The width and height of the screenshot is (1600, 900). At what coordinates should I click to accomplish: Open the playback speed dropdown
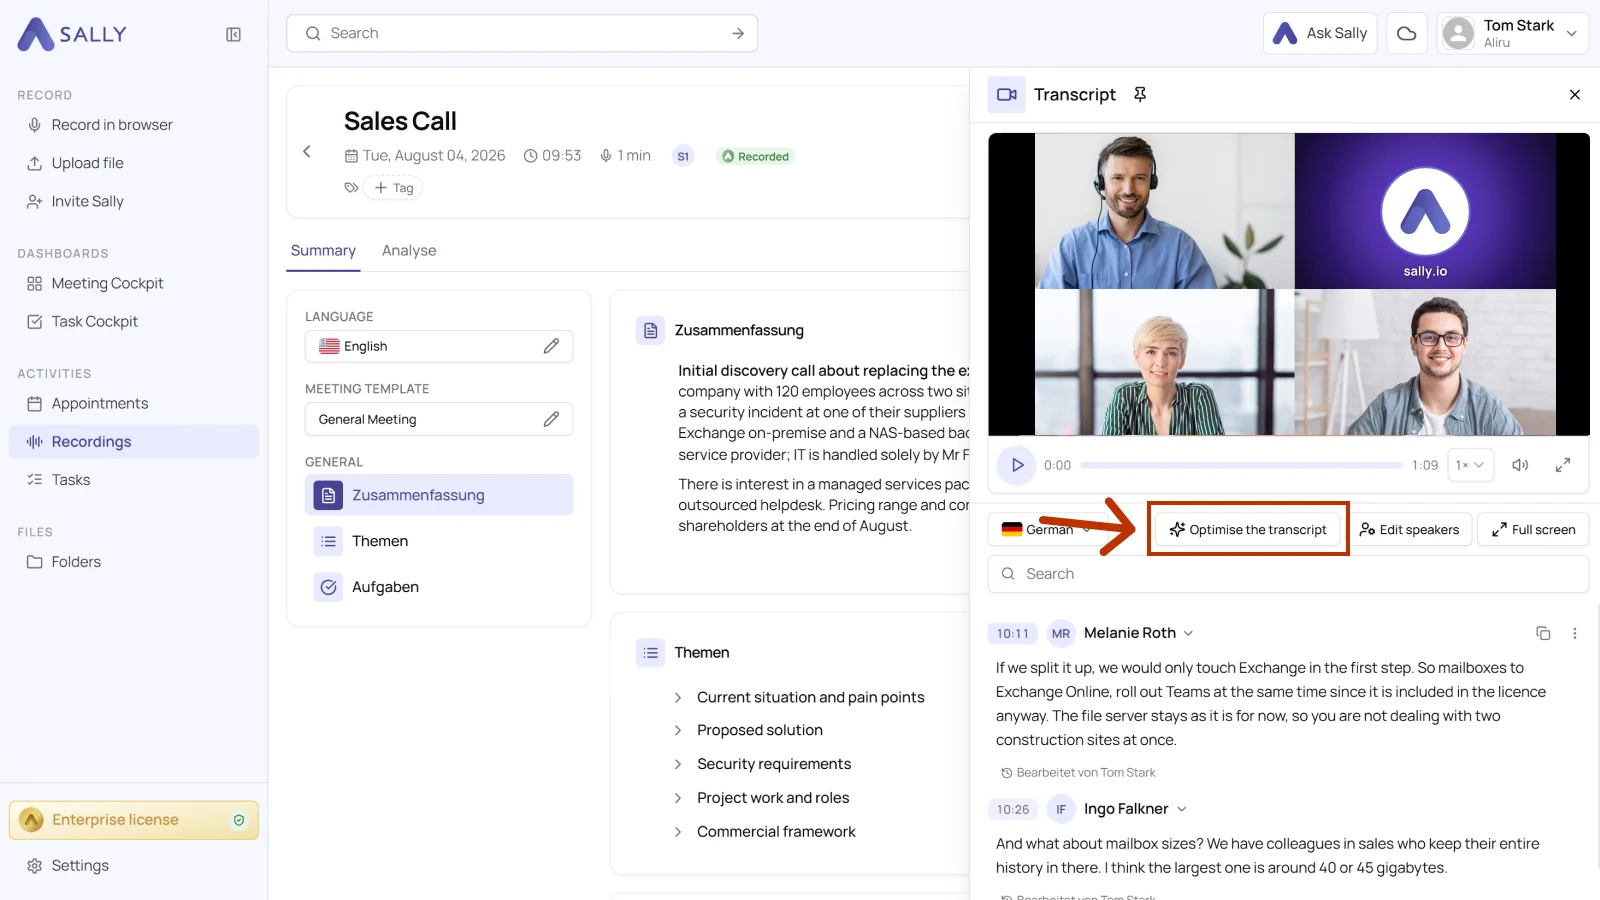point(1469,465)
